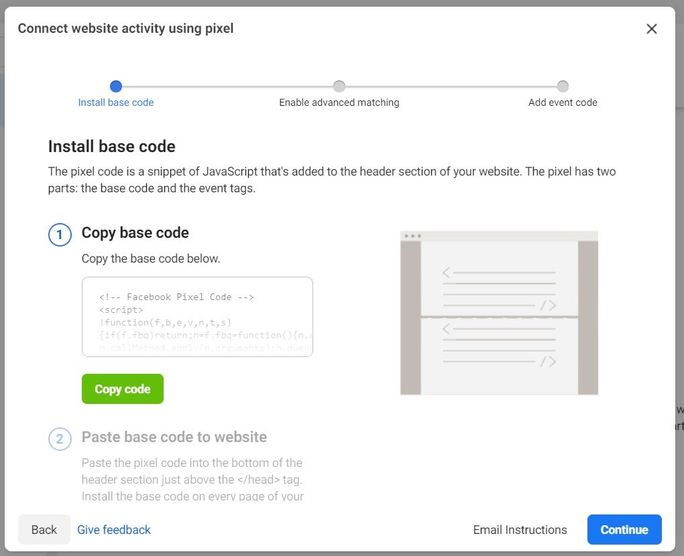Click the blue Install base code step dot
This screenshot has height=556, width=684.
[116, 86]
